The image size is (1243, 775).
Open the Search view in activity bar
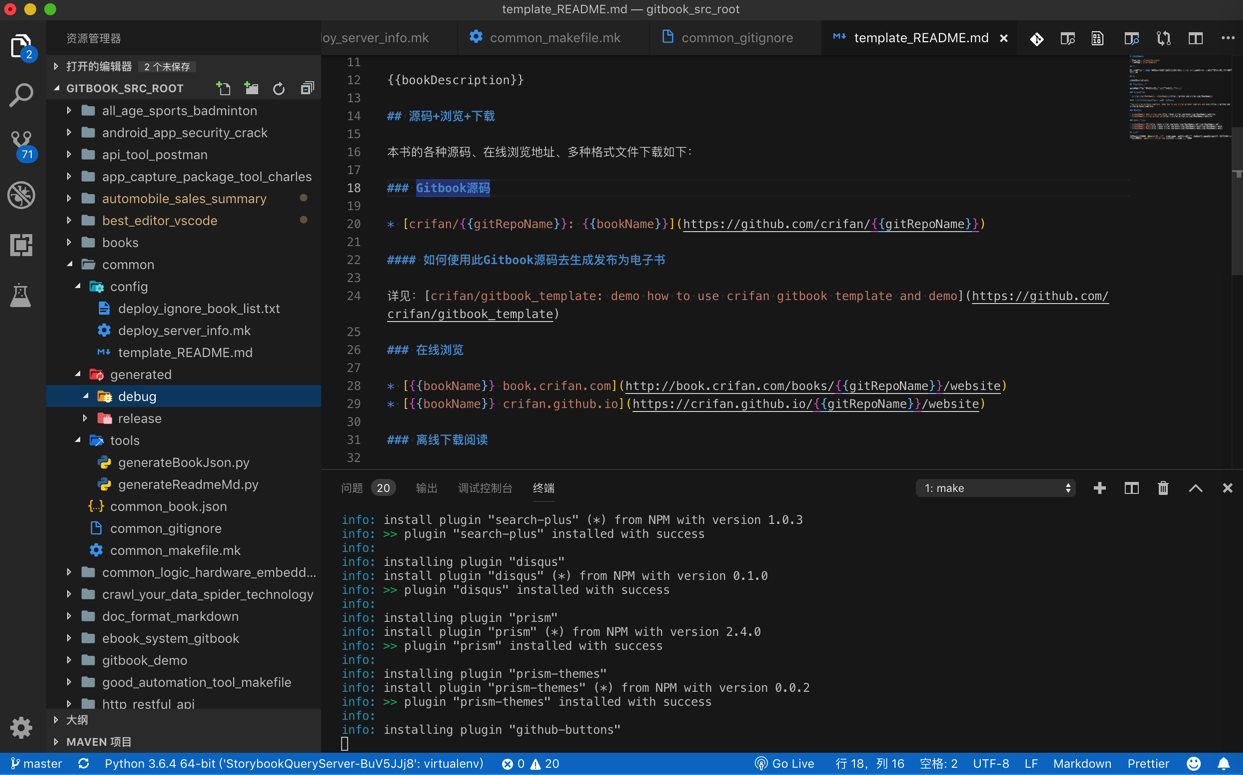[x=21, y=95]
